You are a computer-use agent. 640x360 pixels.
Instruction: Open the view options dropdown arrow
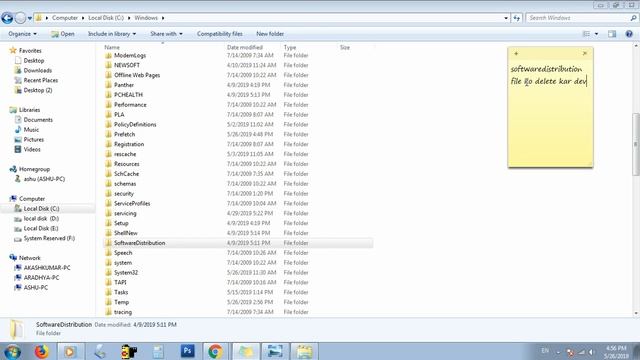point(596,34)
